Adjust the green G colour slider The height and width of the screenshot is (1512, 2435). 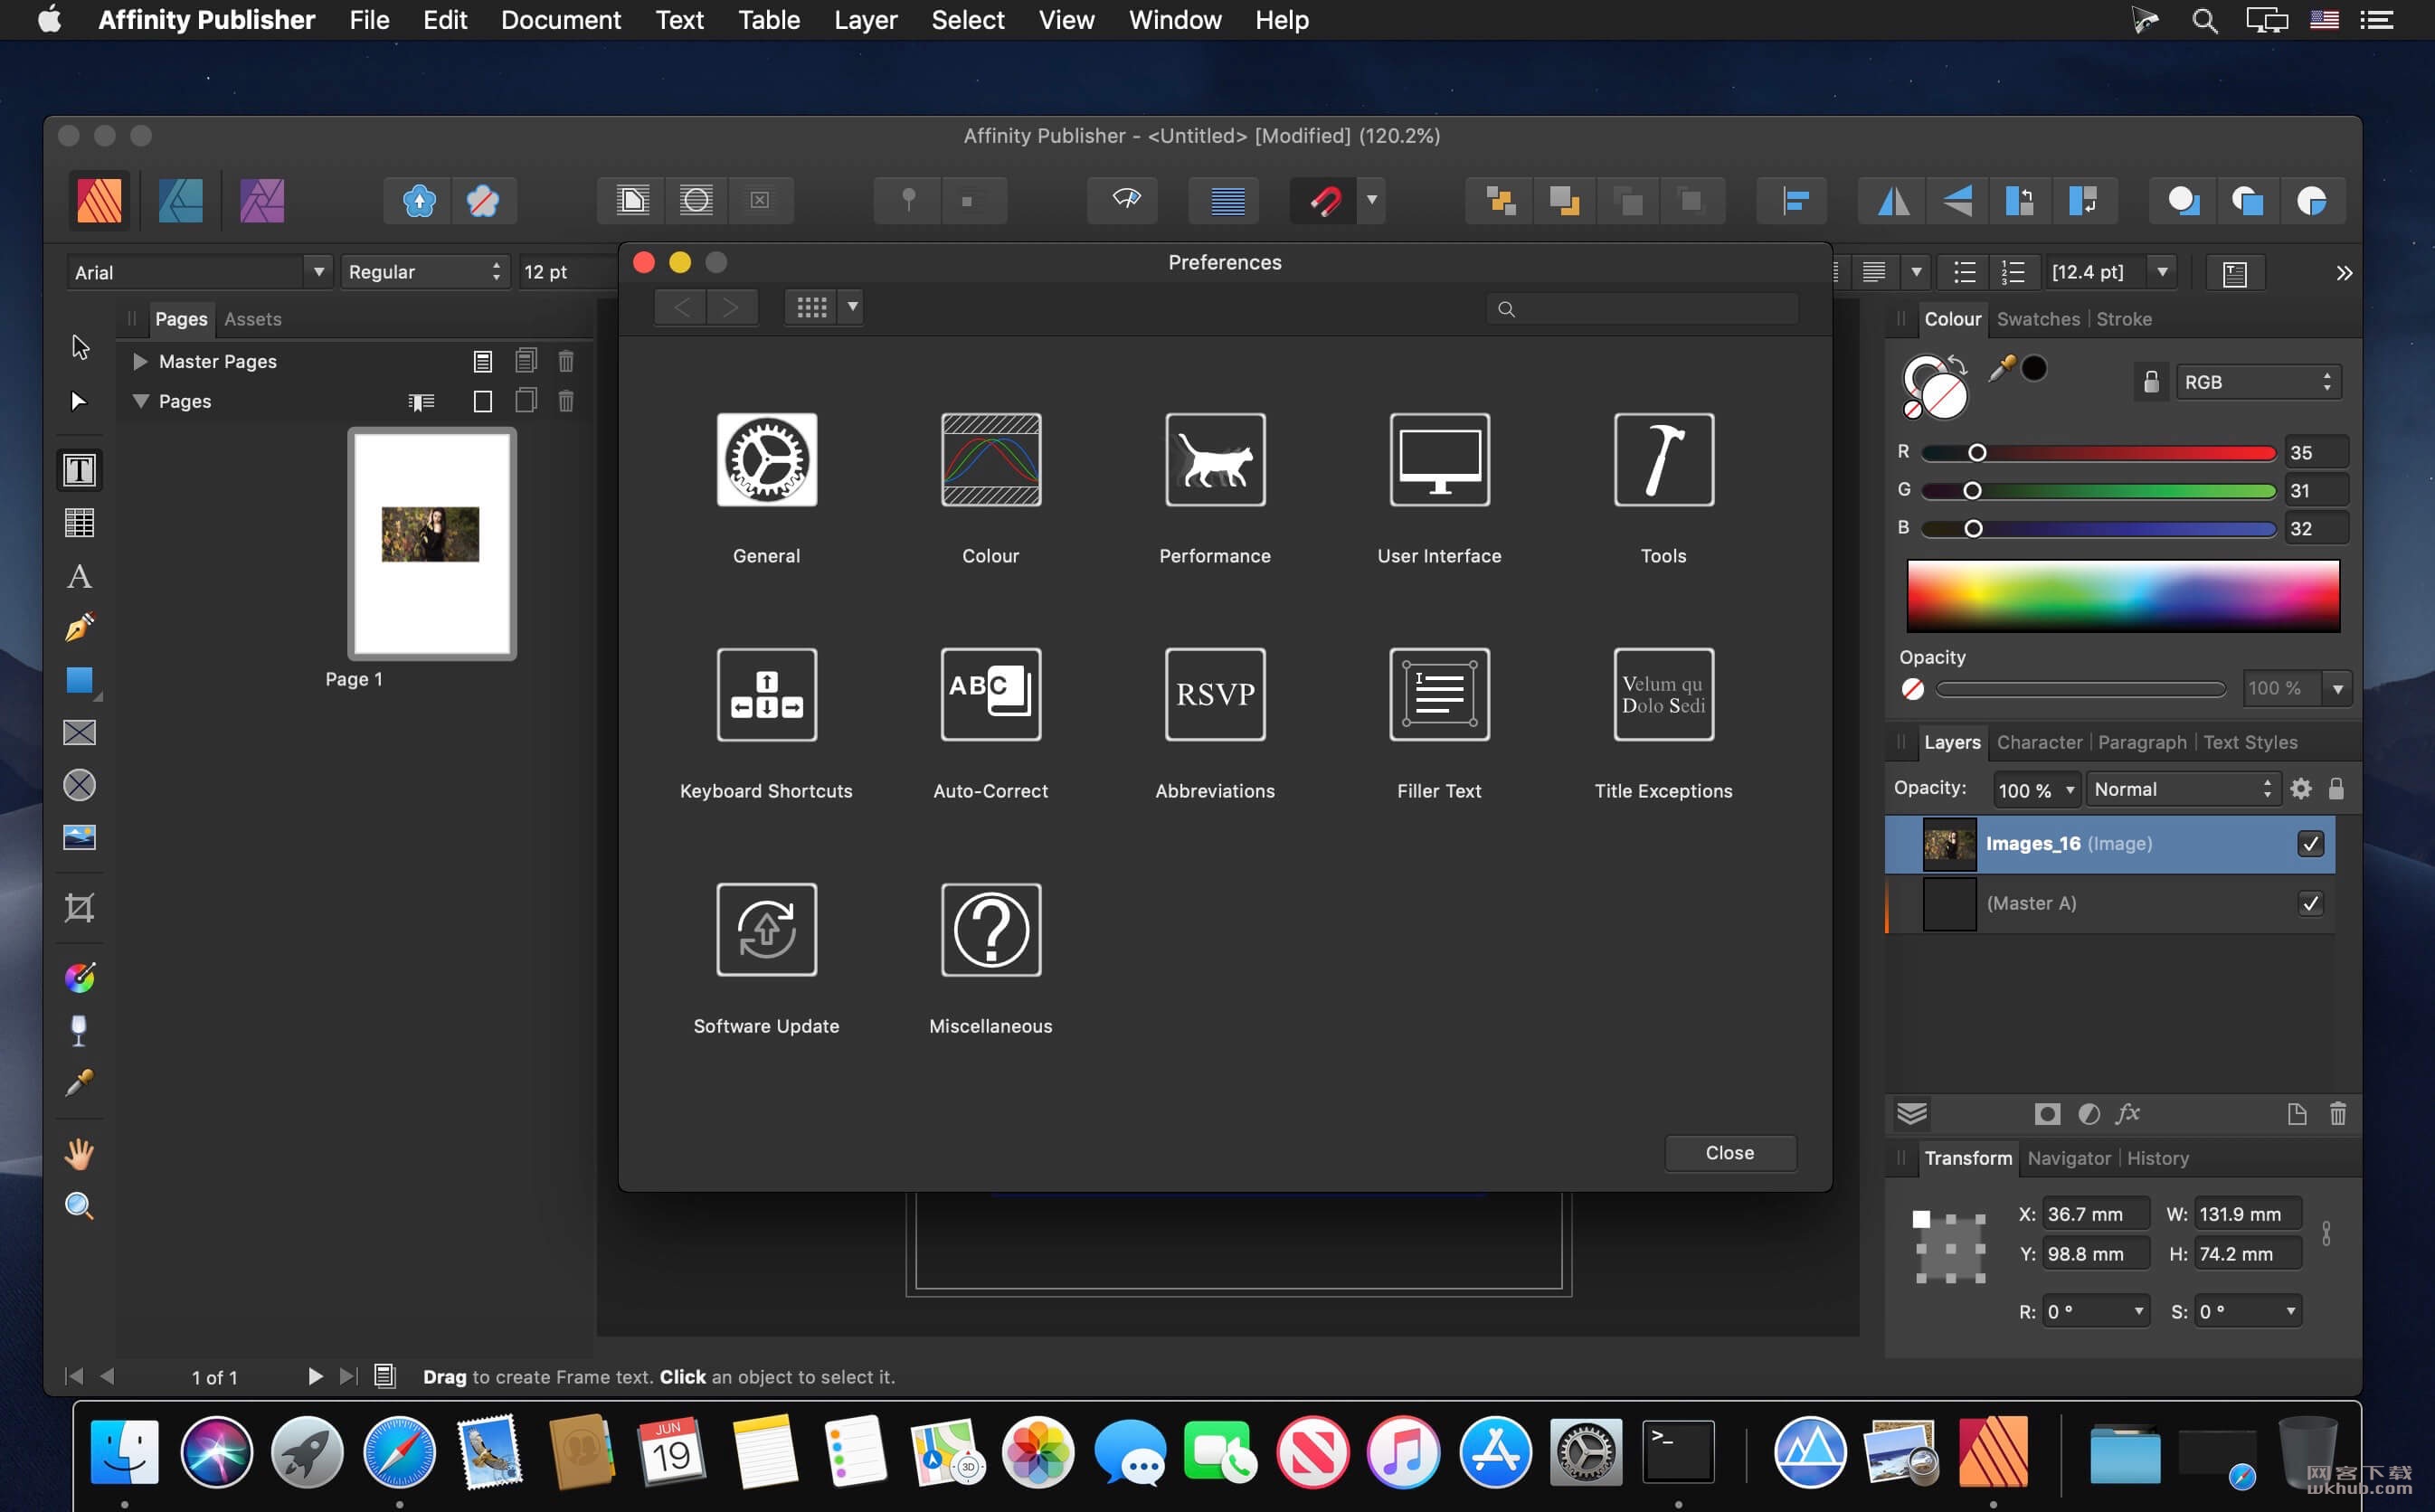coord(2098,491)
